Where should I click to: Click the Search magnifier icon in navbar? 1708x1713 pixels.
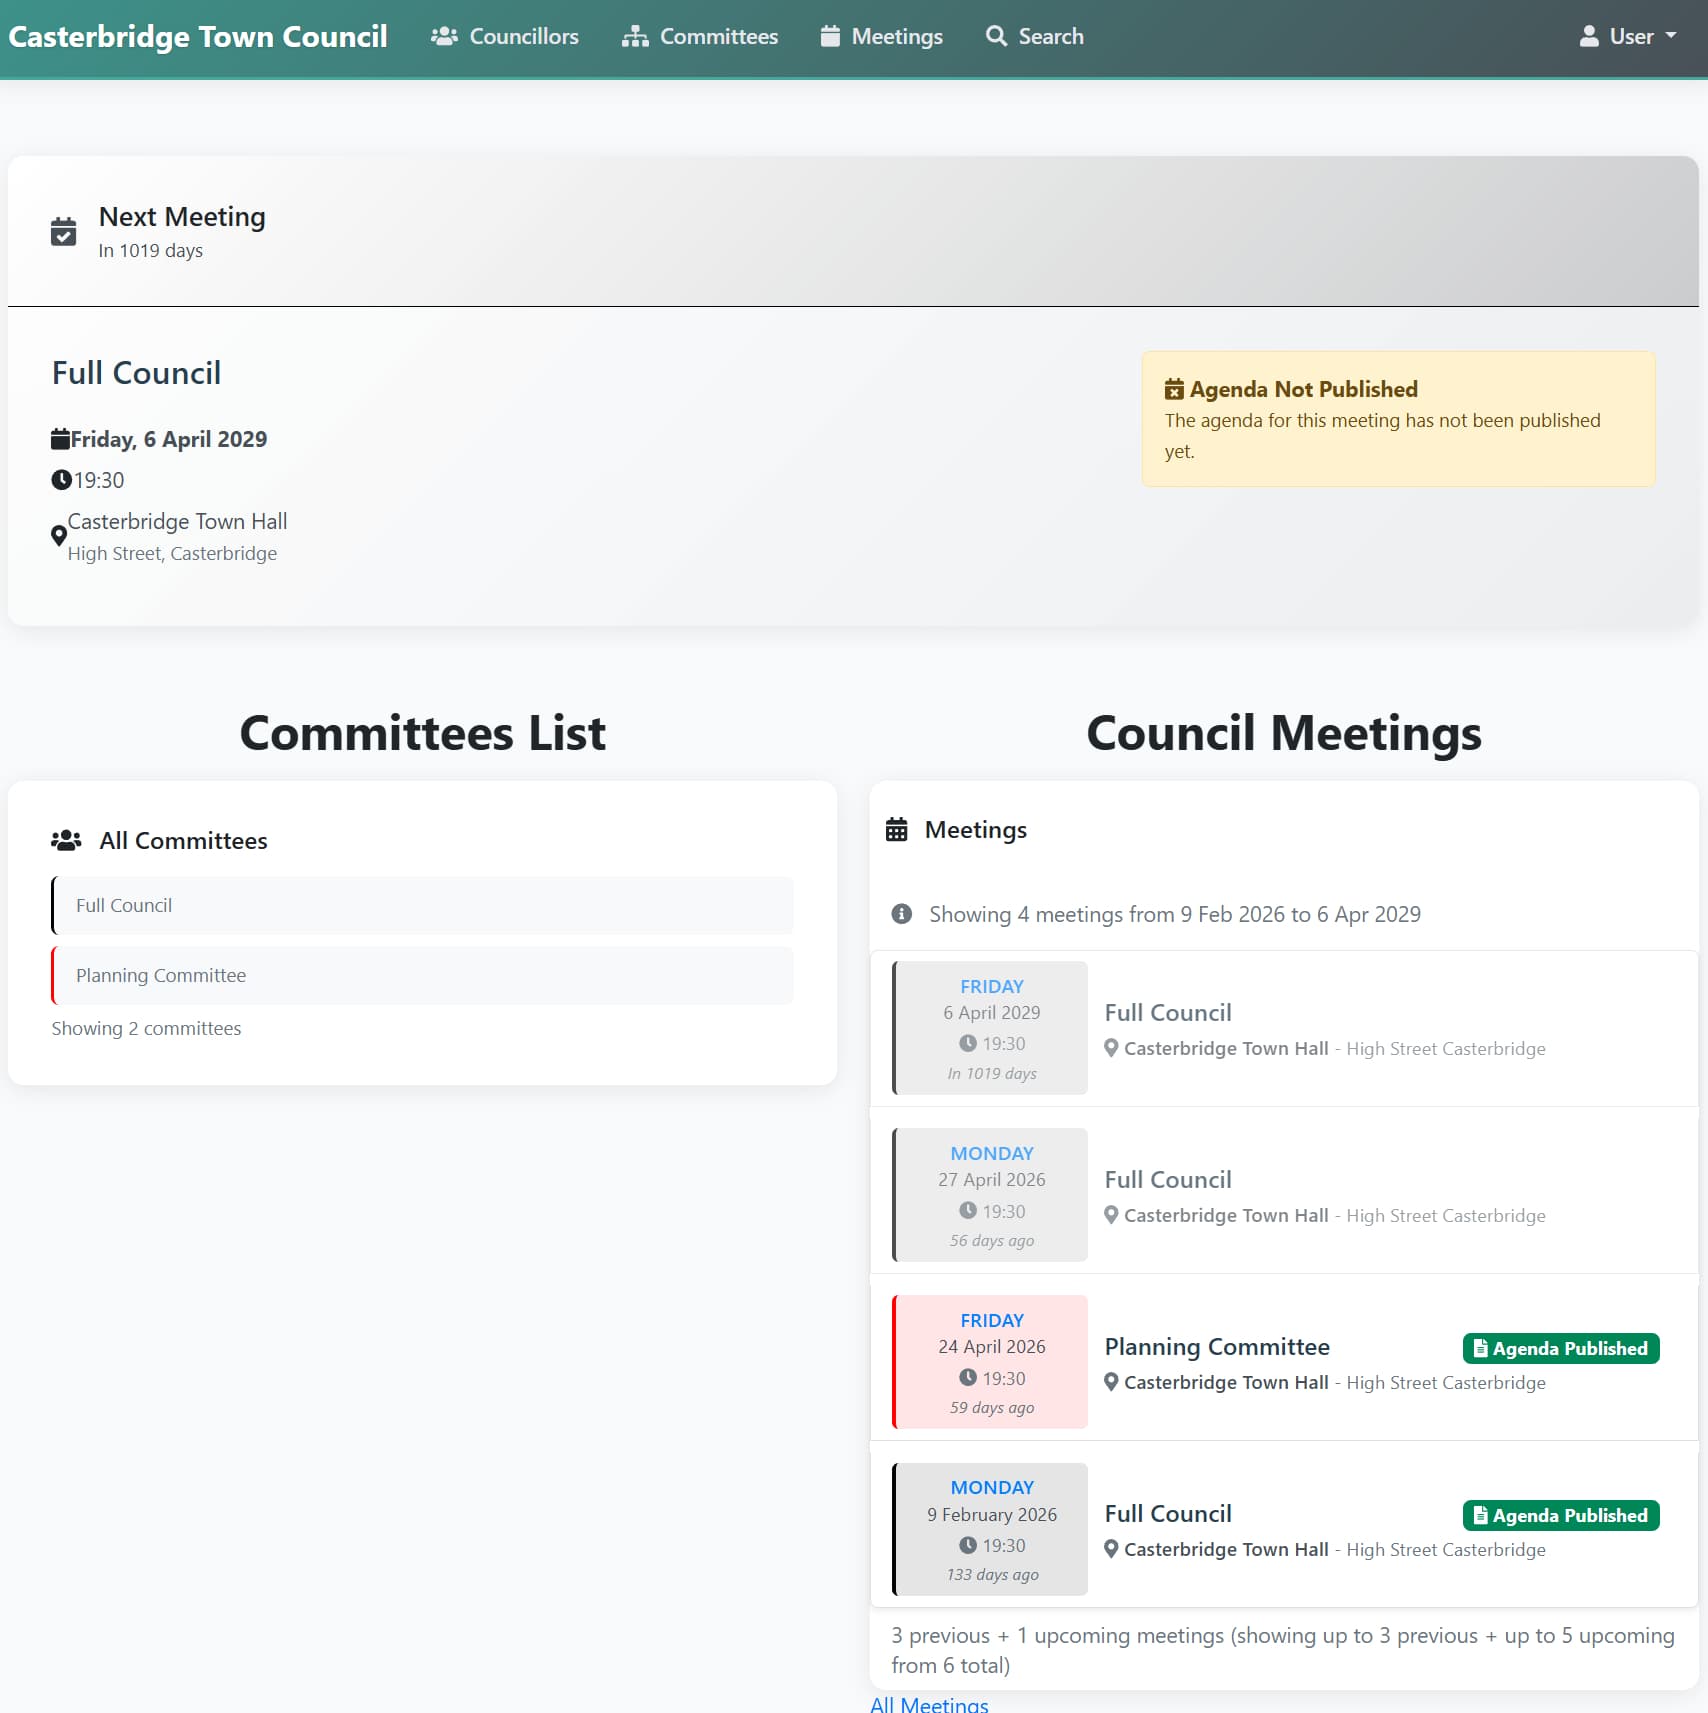tap(996, 36)
